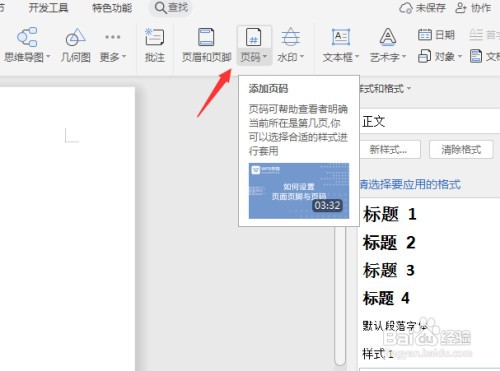Insert a 批注 comment
The image size is (500, 371).
point(155,46)
